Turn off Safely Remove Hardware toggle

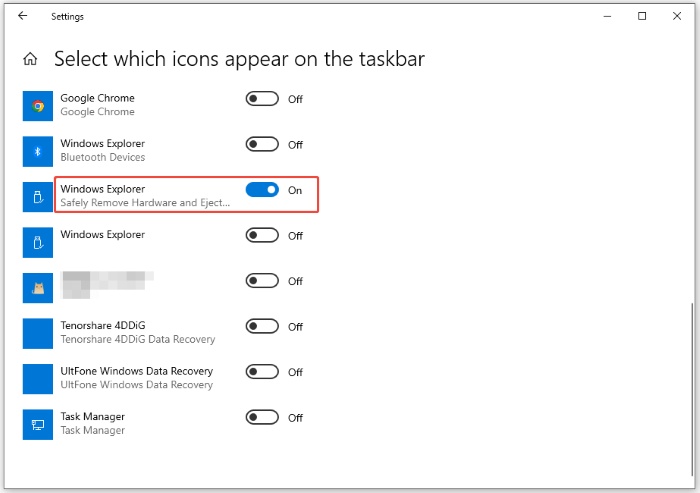point(262,190)
